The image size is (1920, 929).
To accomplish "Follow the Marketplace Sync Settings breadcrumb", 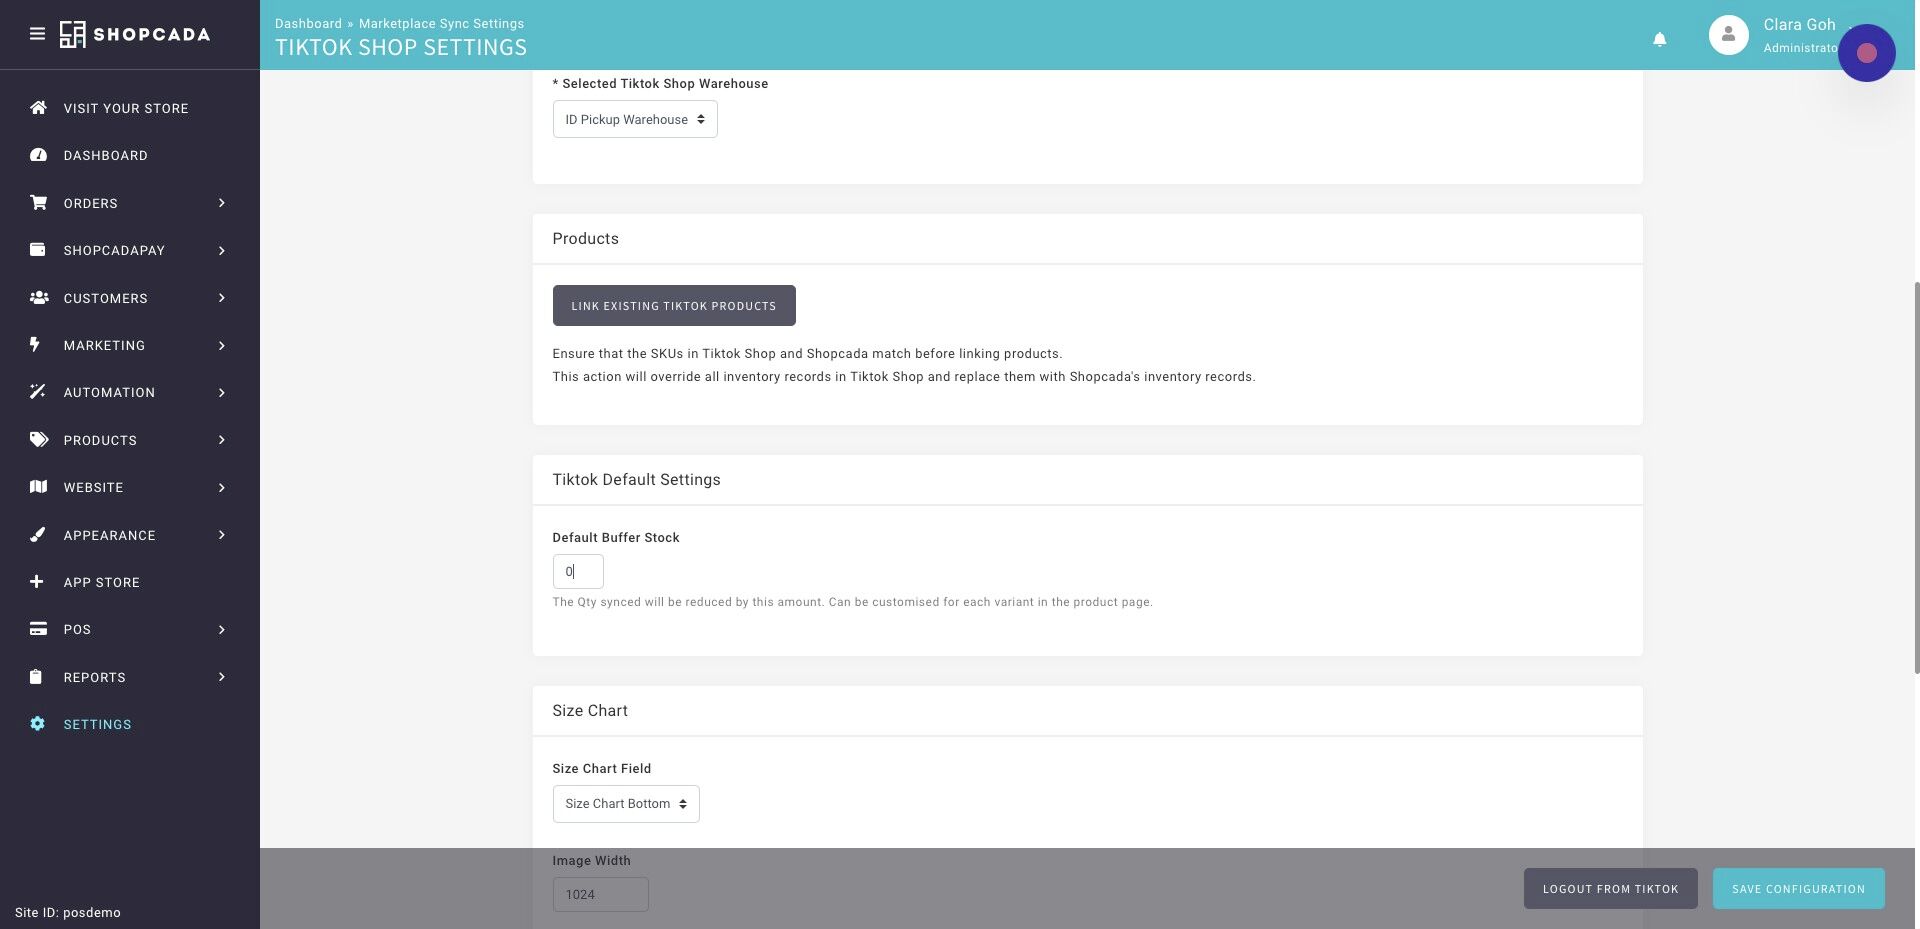I will [x=441, y=23].
